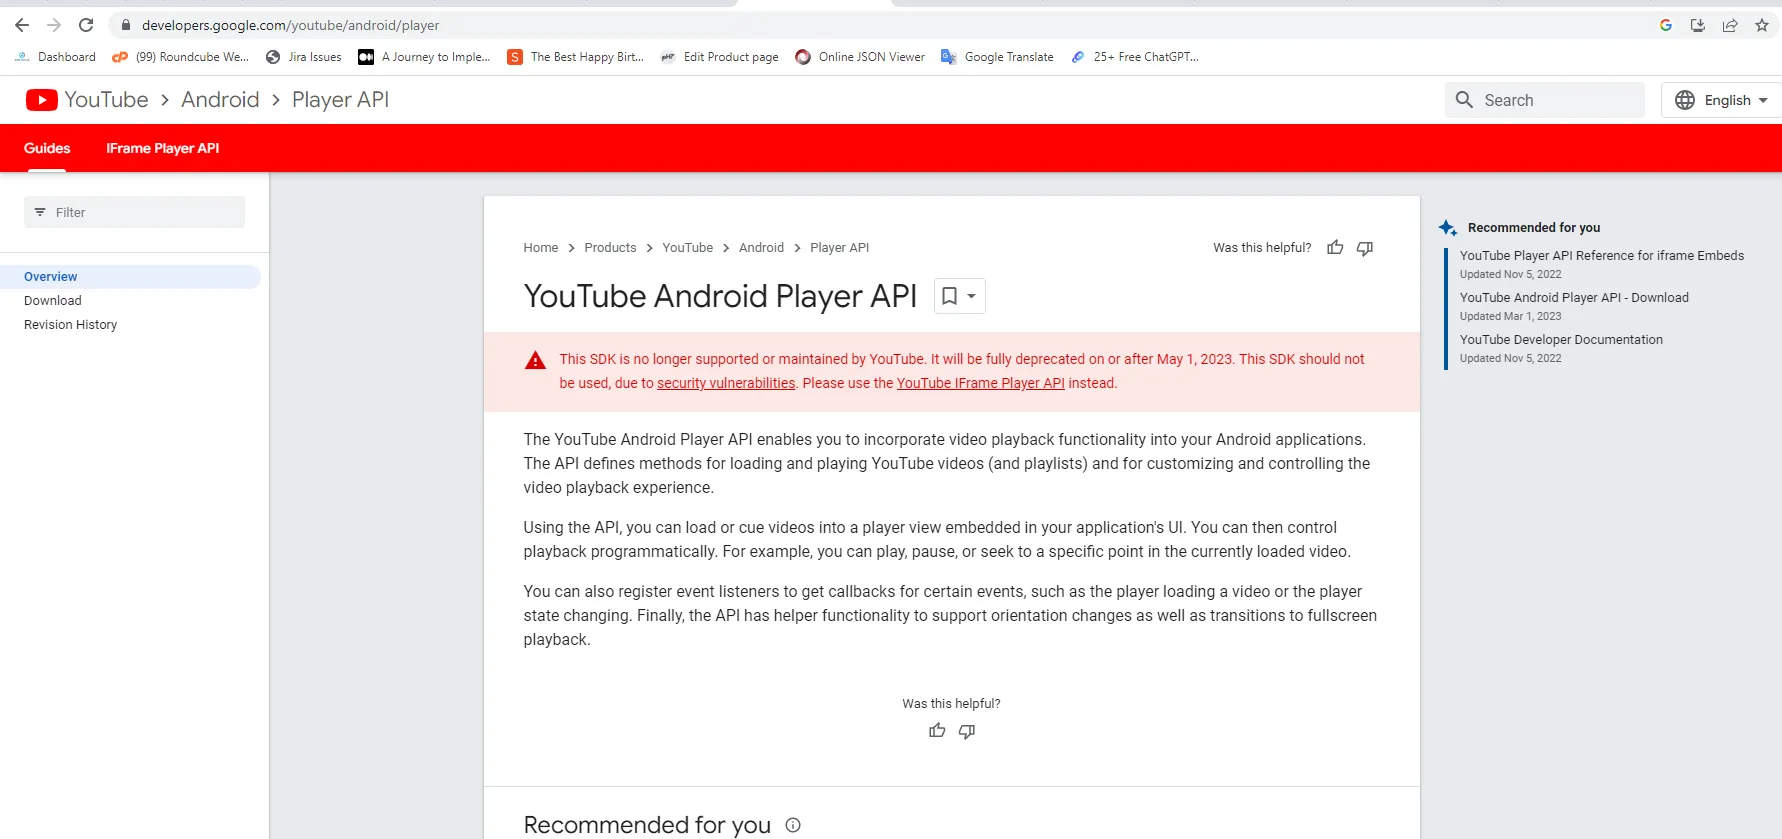The image size is (1782, 839).
Task: View site info via the padlock icon
Action: (x=126, y=25)
